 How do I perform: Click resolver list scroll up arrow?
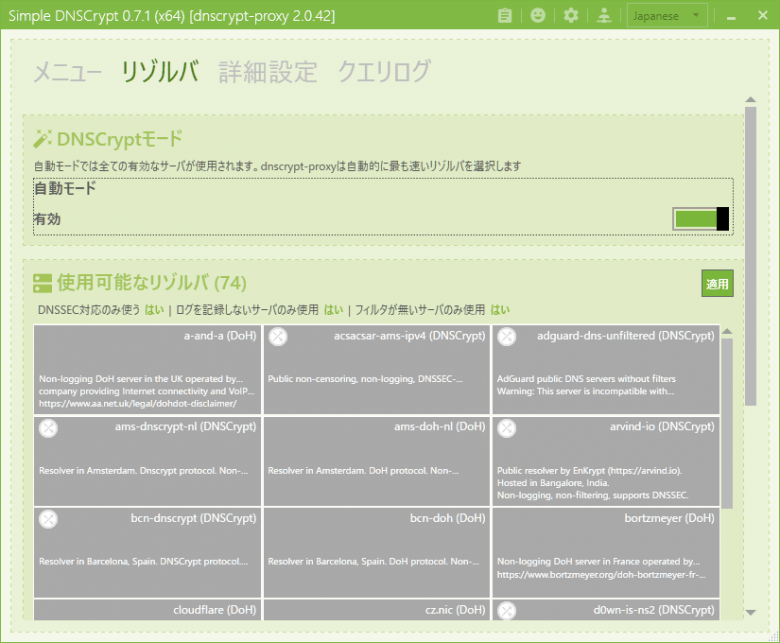[727, 331]
